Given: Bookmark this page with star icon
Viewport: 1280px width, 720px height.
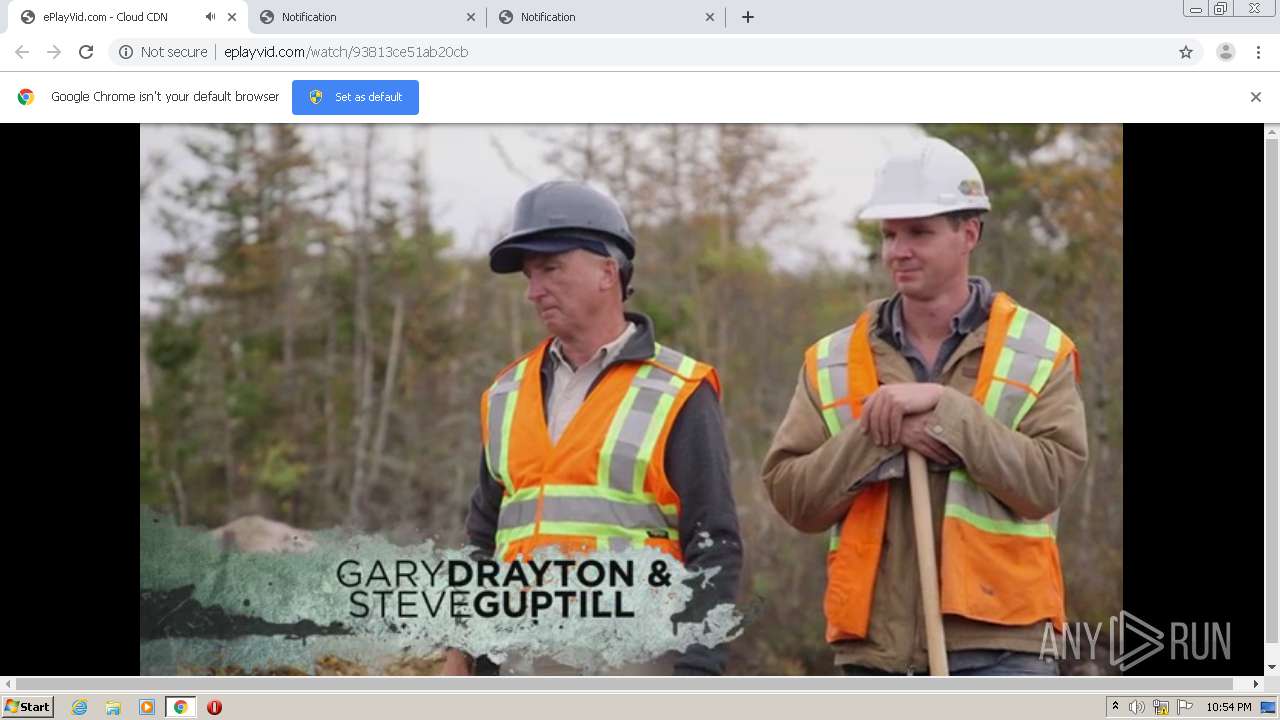Looking at the screenshot, I should coord(1186,52).
